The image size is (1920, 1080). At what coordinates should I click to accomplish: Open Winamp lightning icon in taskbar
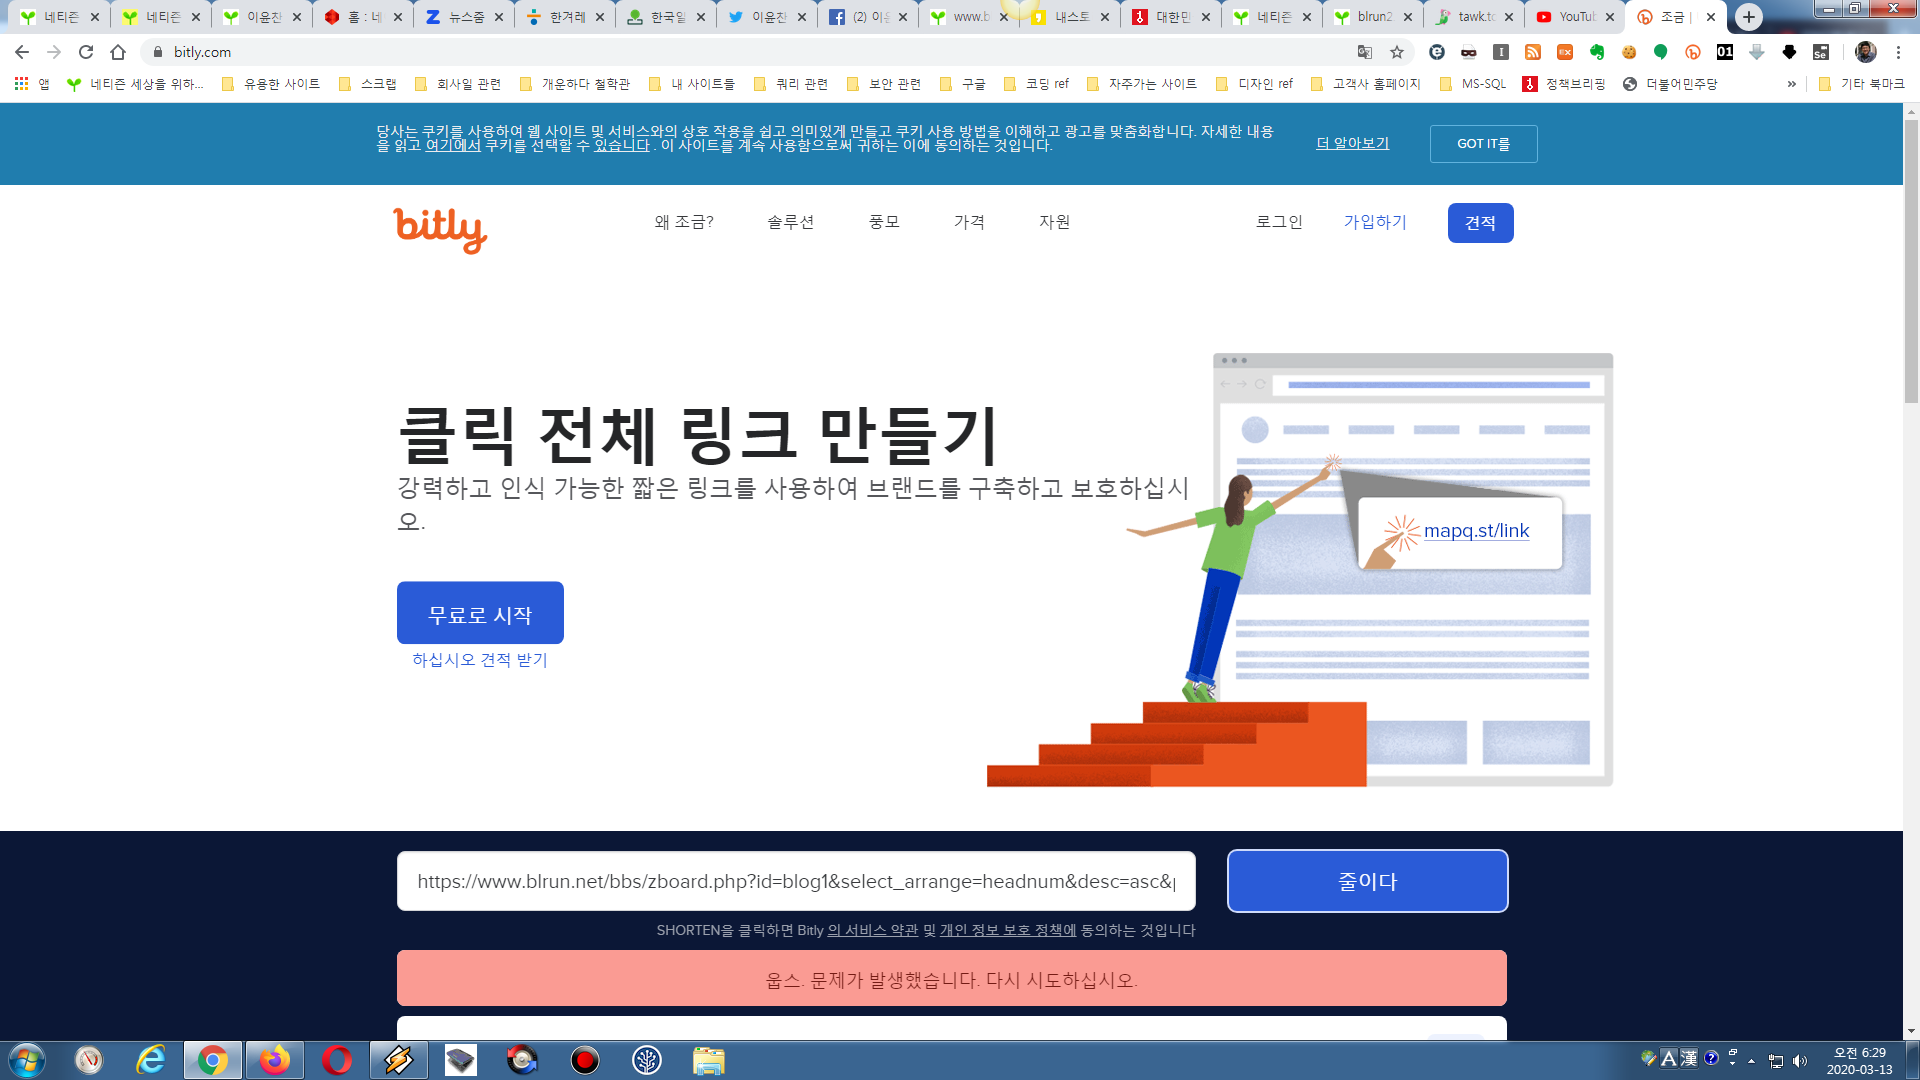(398, 1060)
